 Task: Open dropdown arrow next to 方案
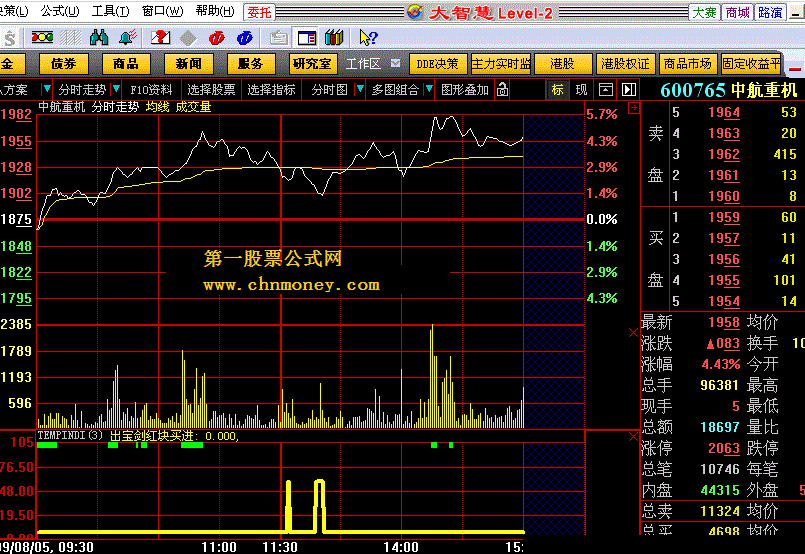pyautogui.click(x=46, y=89)
